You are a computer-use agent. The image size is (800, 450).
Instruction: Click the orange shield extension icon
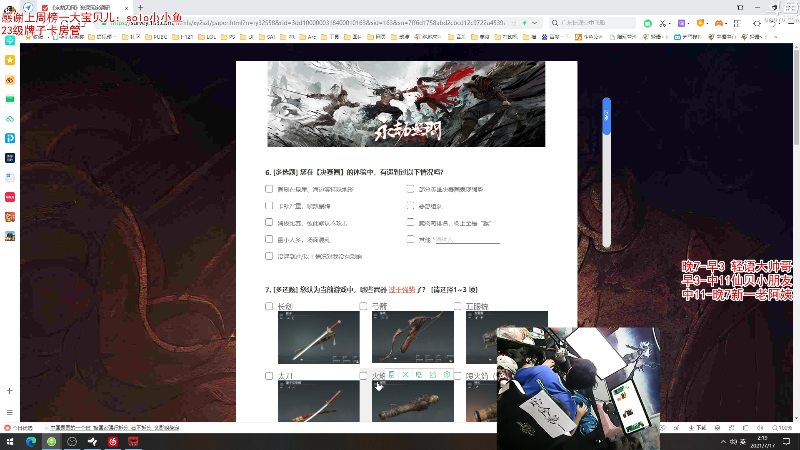pyautogui.click(x=701, y=23)
